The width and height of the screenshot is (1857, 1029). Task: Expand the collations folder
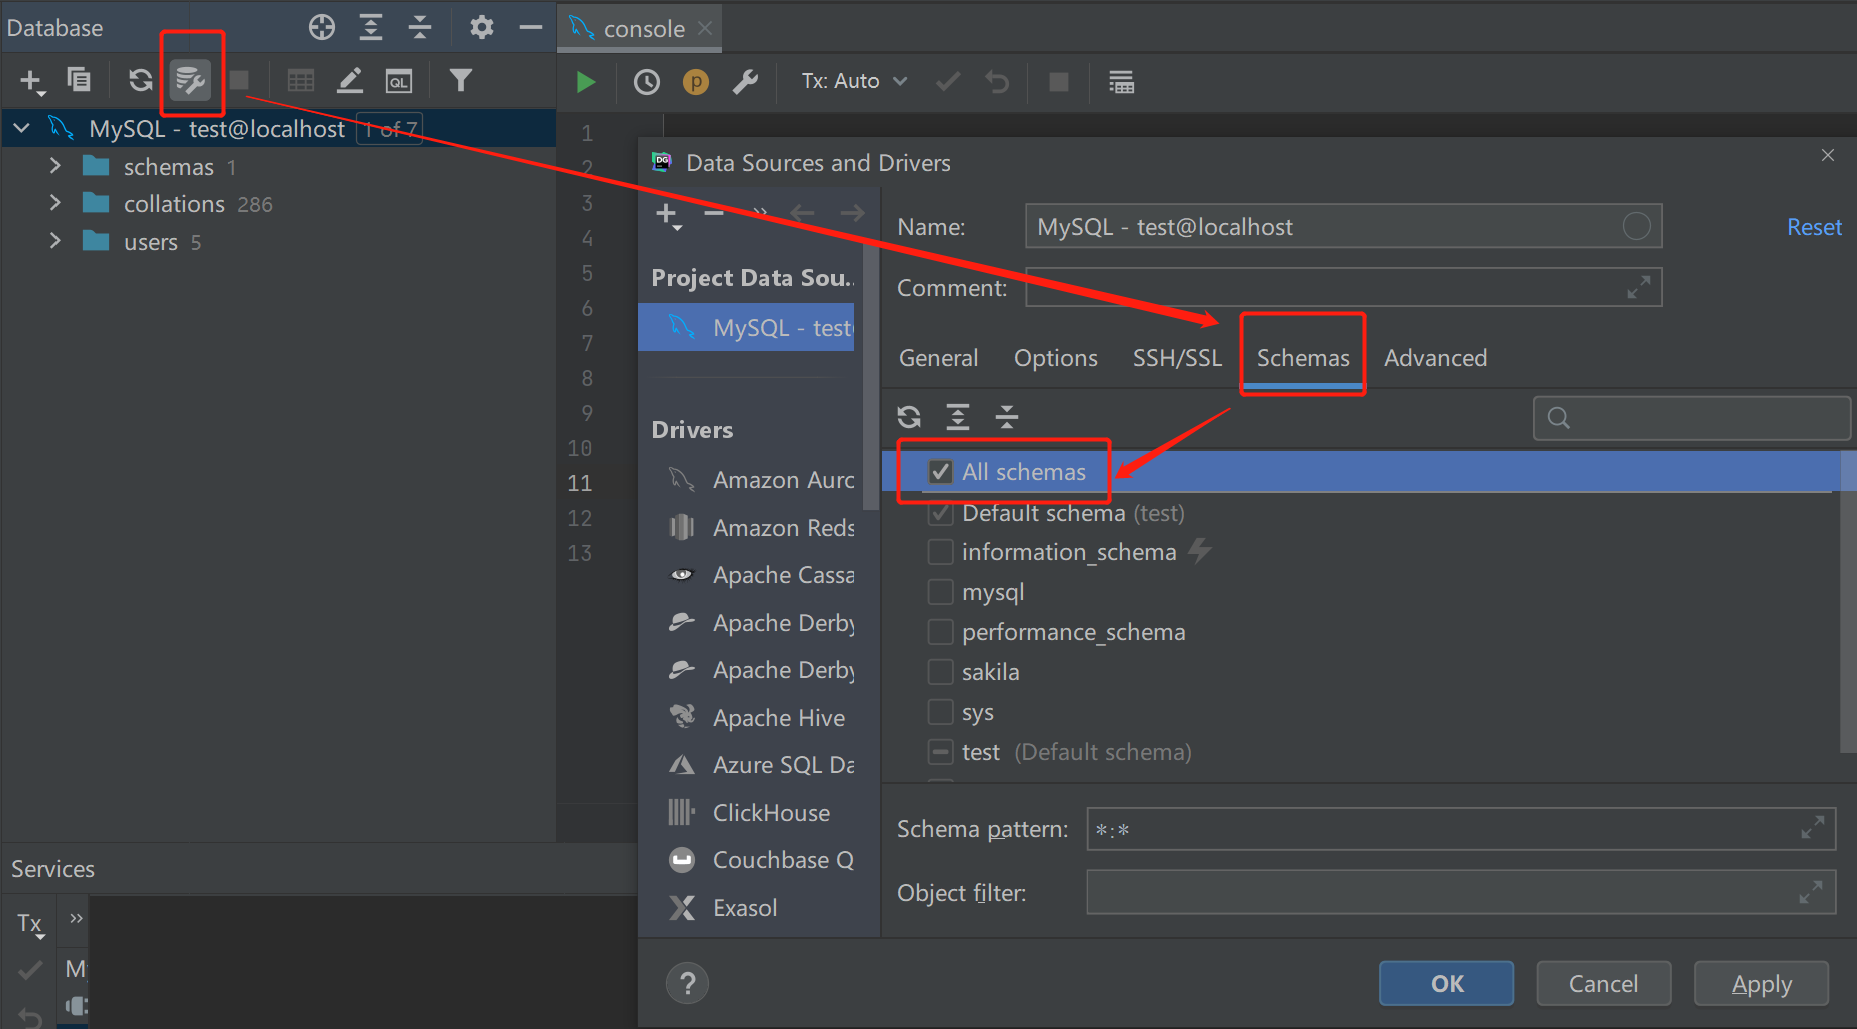point(55,203)
